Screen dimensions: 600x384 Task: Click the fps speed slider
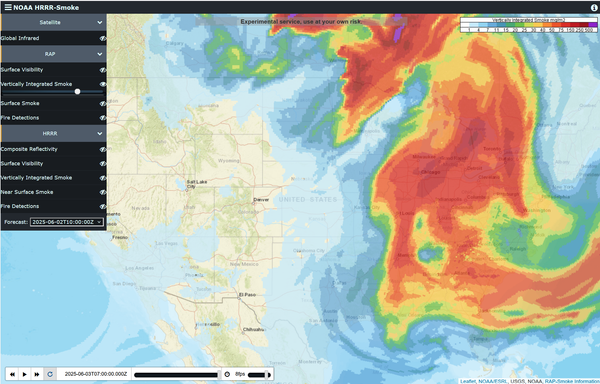[259, 374]
